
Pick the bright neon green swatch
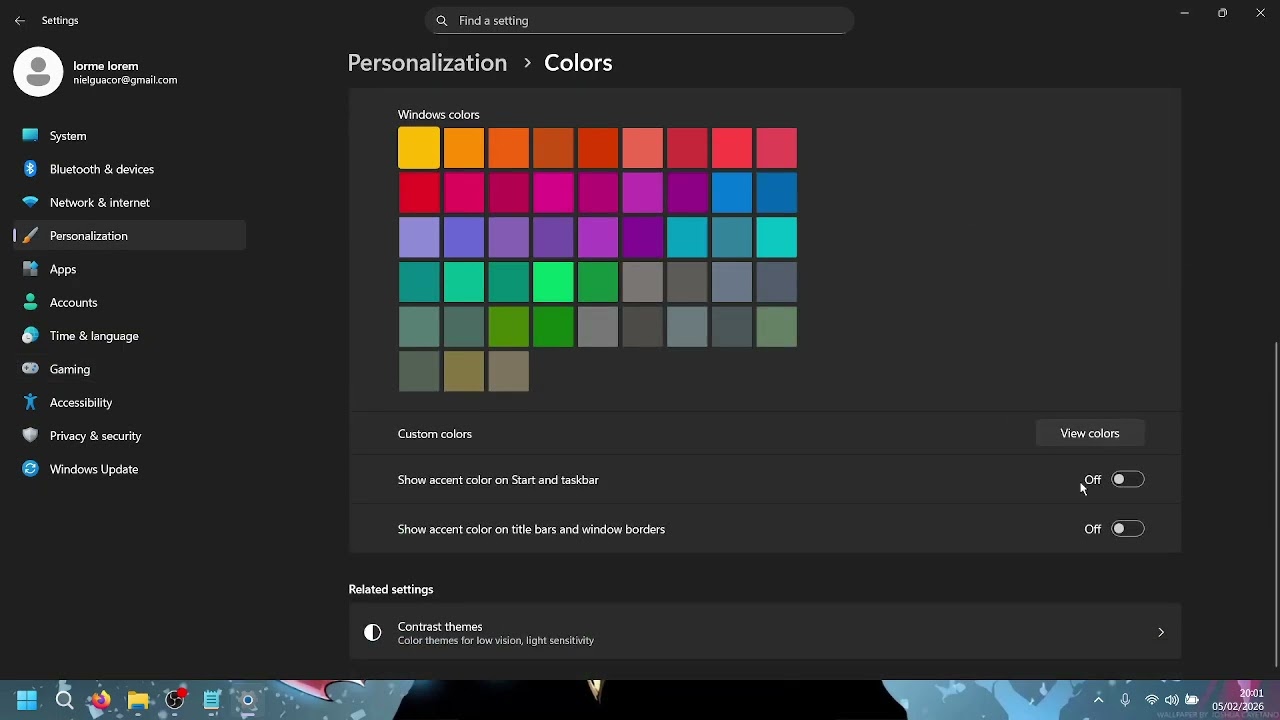pos(553,282)
